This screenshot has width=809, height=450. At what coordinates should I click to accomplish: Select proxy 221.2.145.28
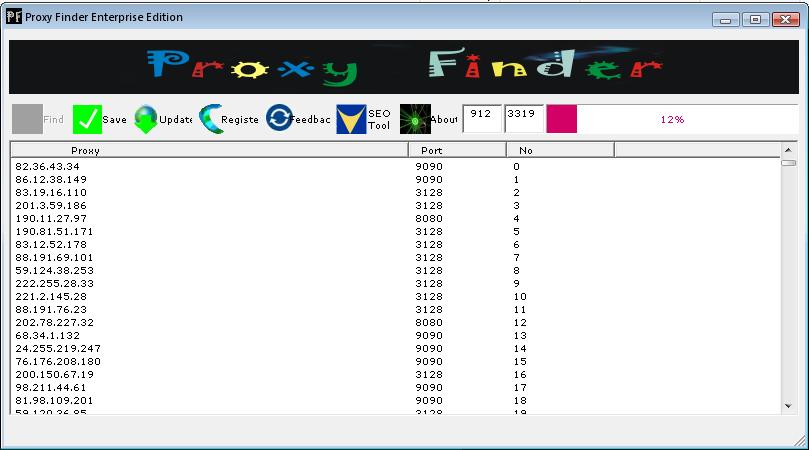51,296
